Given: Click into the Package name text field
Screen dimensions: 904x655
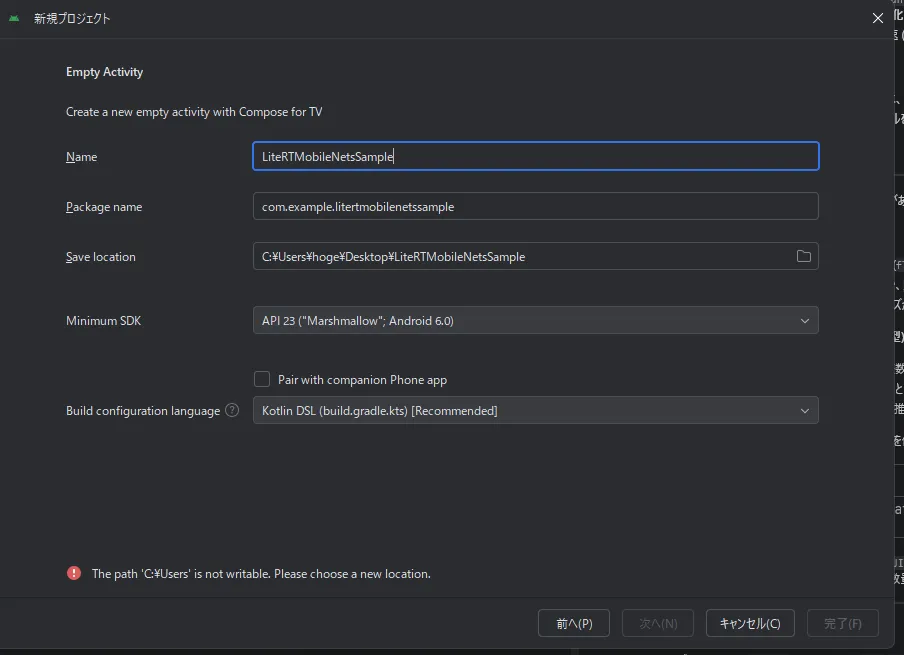Looking at the screenshot, I should [535, 206].
